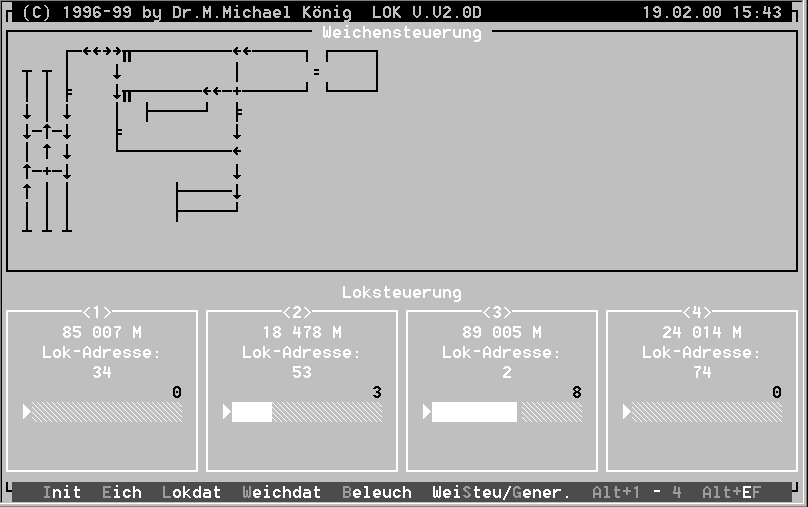This screenshot has height=507, width=808.
Task: Select loco panel header <3>
Action: click(x=497, y=312)
